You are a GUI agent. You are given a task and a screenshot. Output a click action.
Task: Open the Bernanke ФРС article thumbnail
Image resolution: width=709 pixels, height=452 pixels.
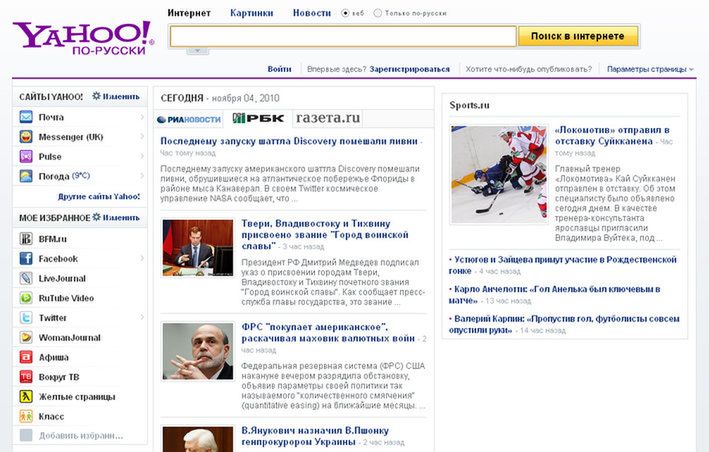198,351
